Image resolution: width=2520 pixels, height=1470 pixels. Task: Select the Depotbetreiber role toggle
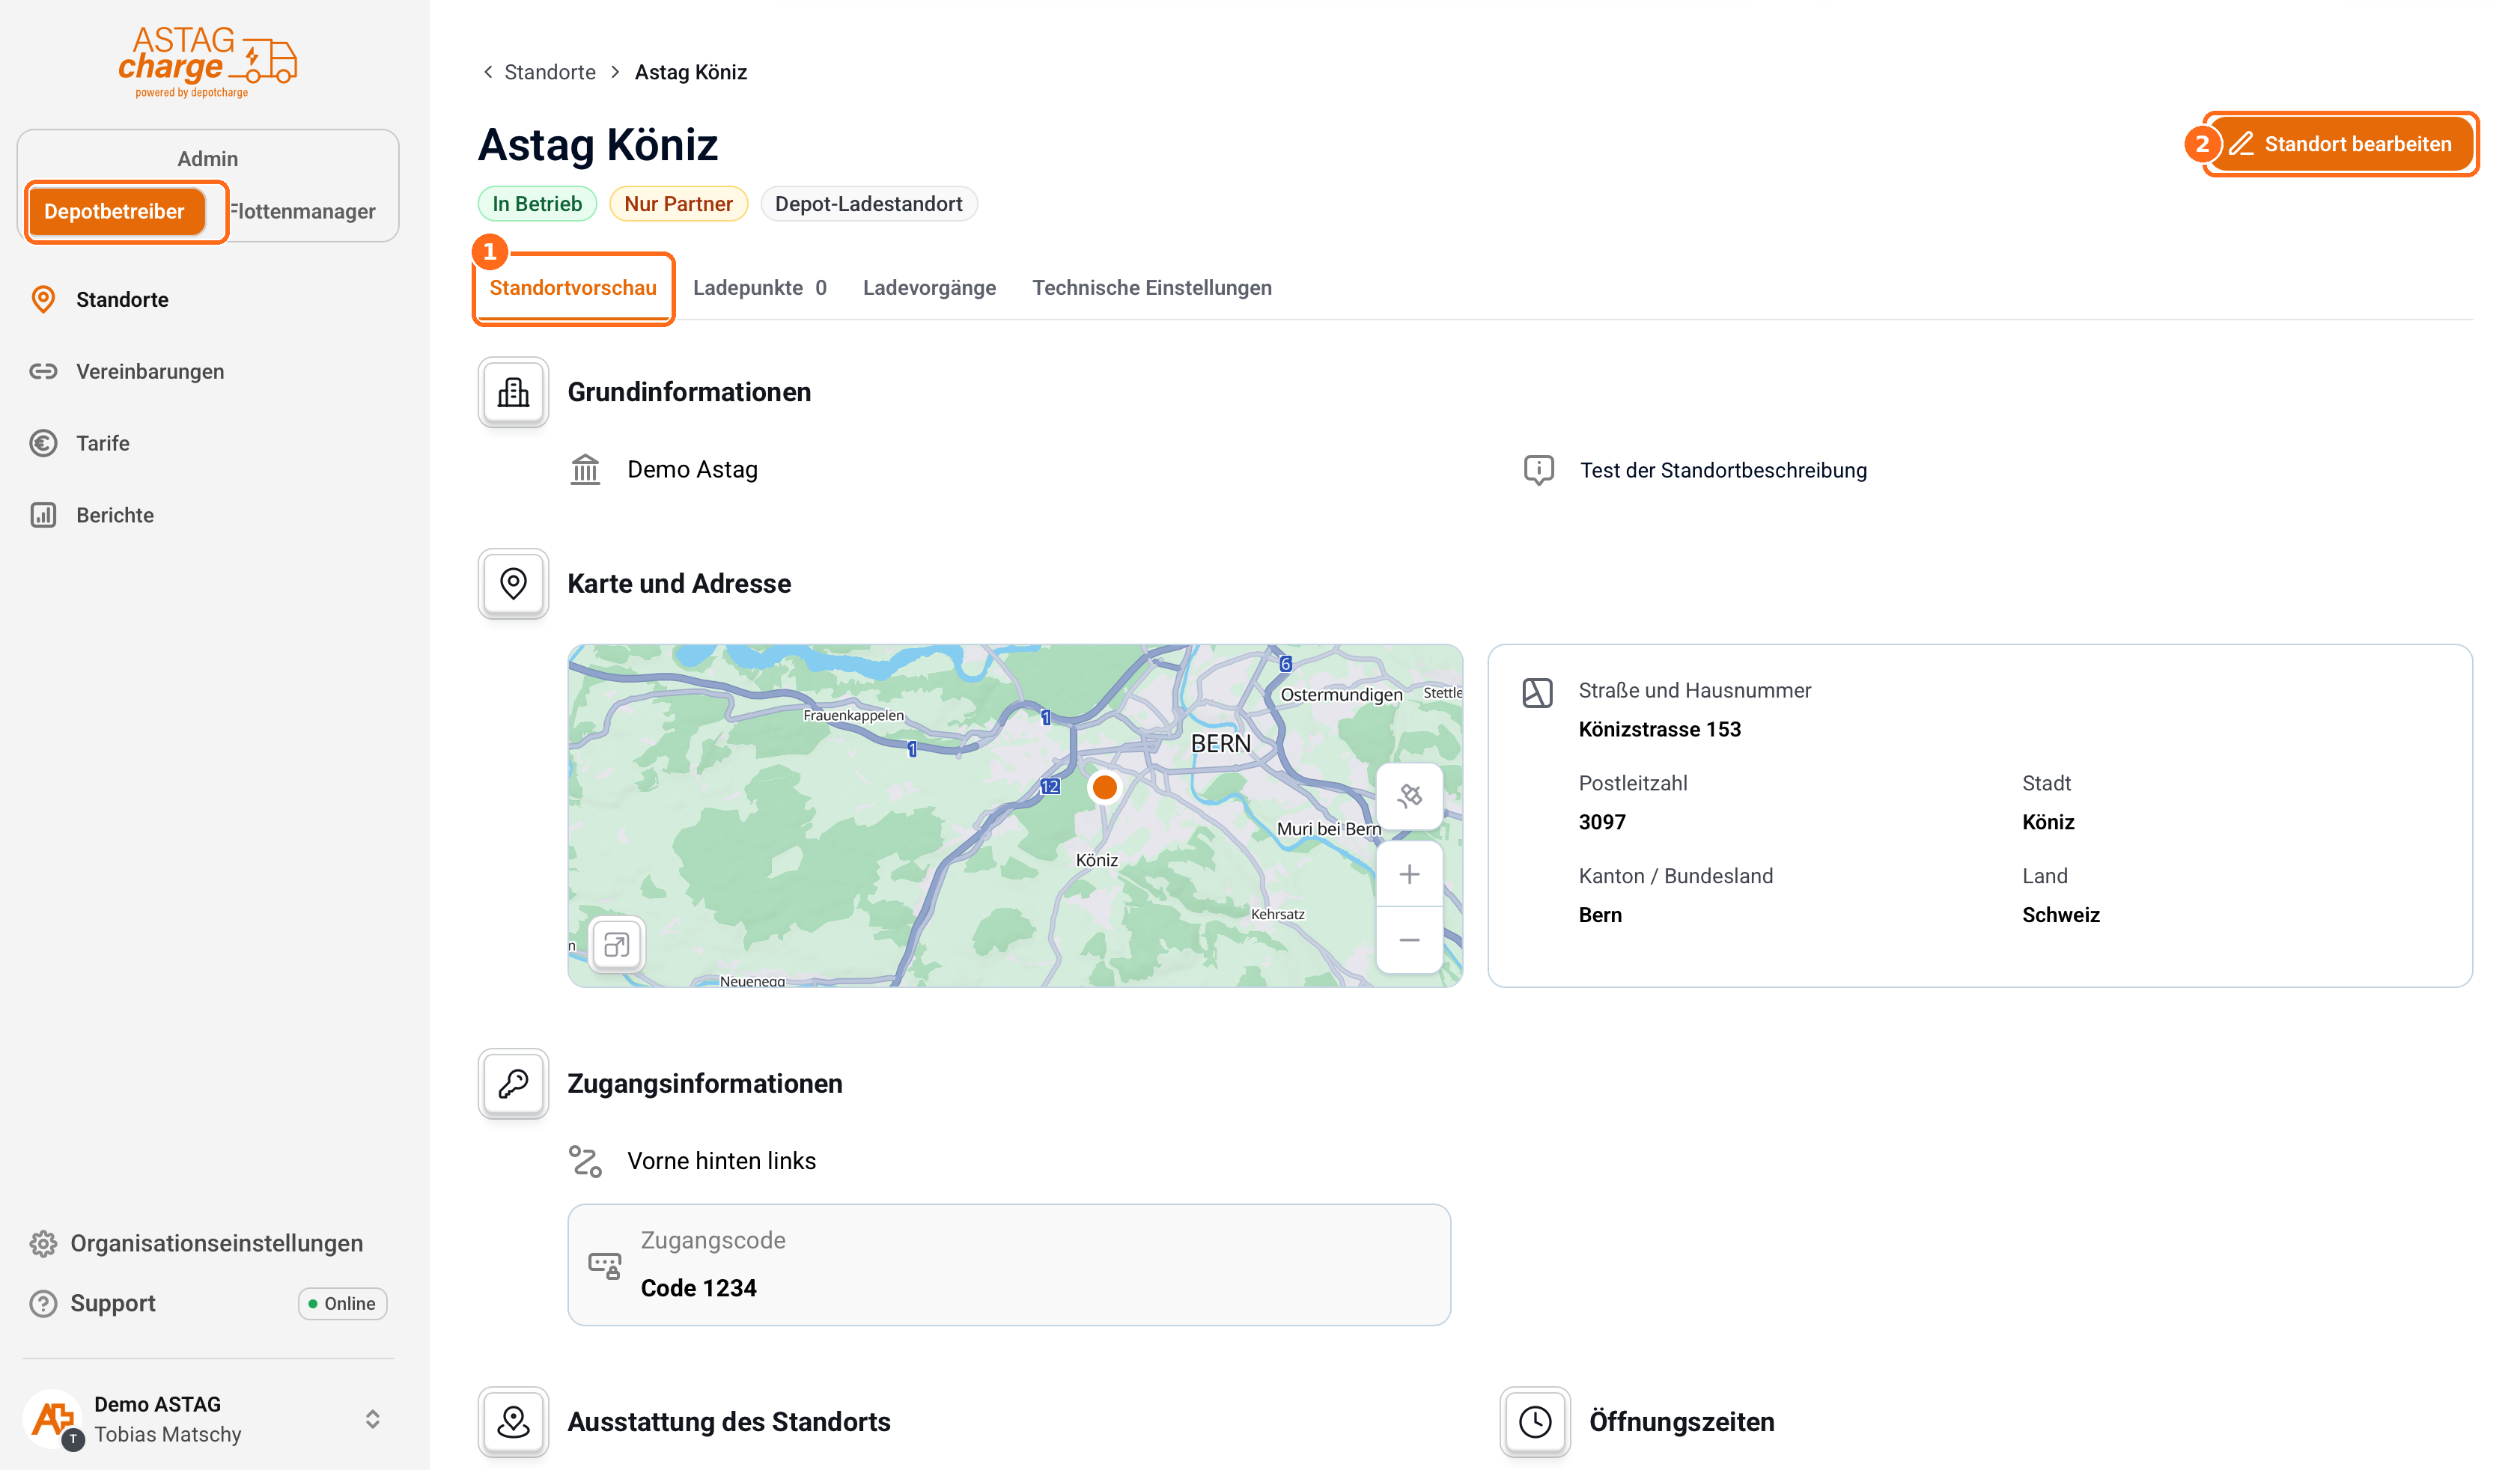pyautogui.click(x=115, y=211)
